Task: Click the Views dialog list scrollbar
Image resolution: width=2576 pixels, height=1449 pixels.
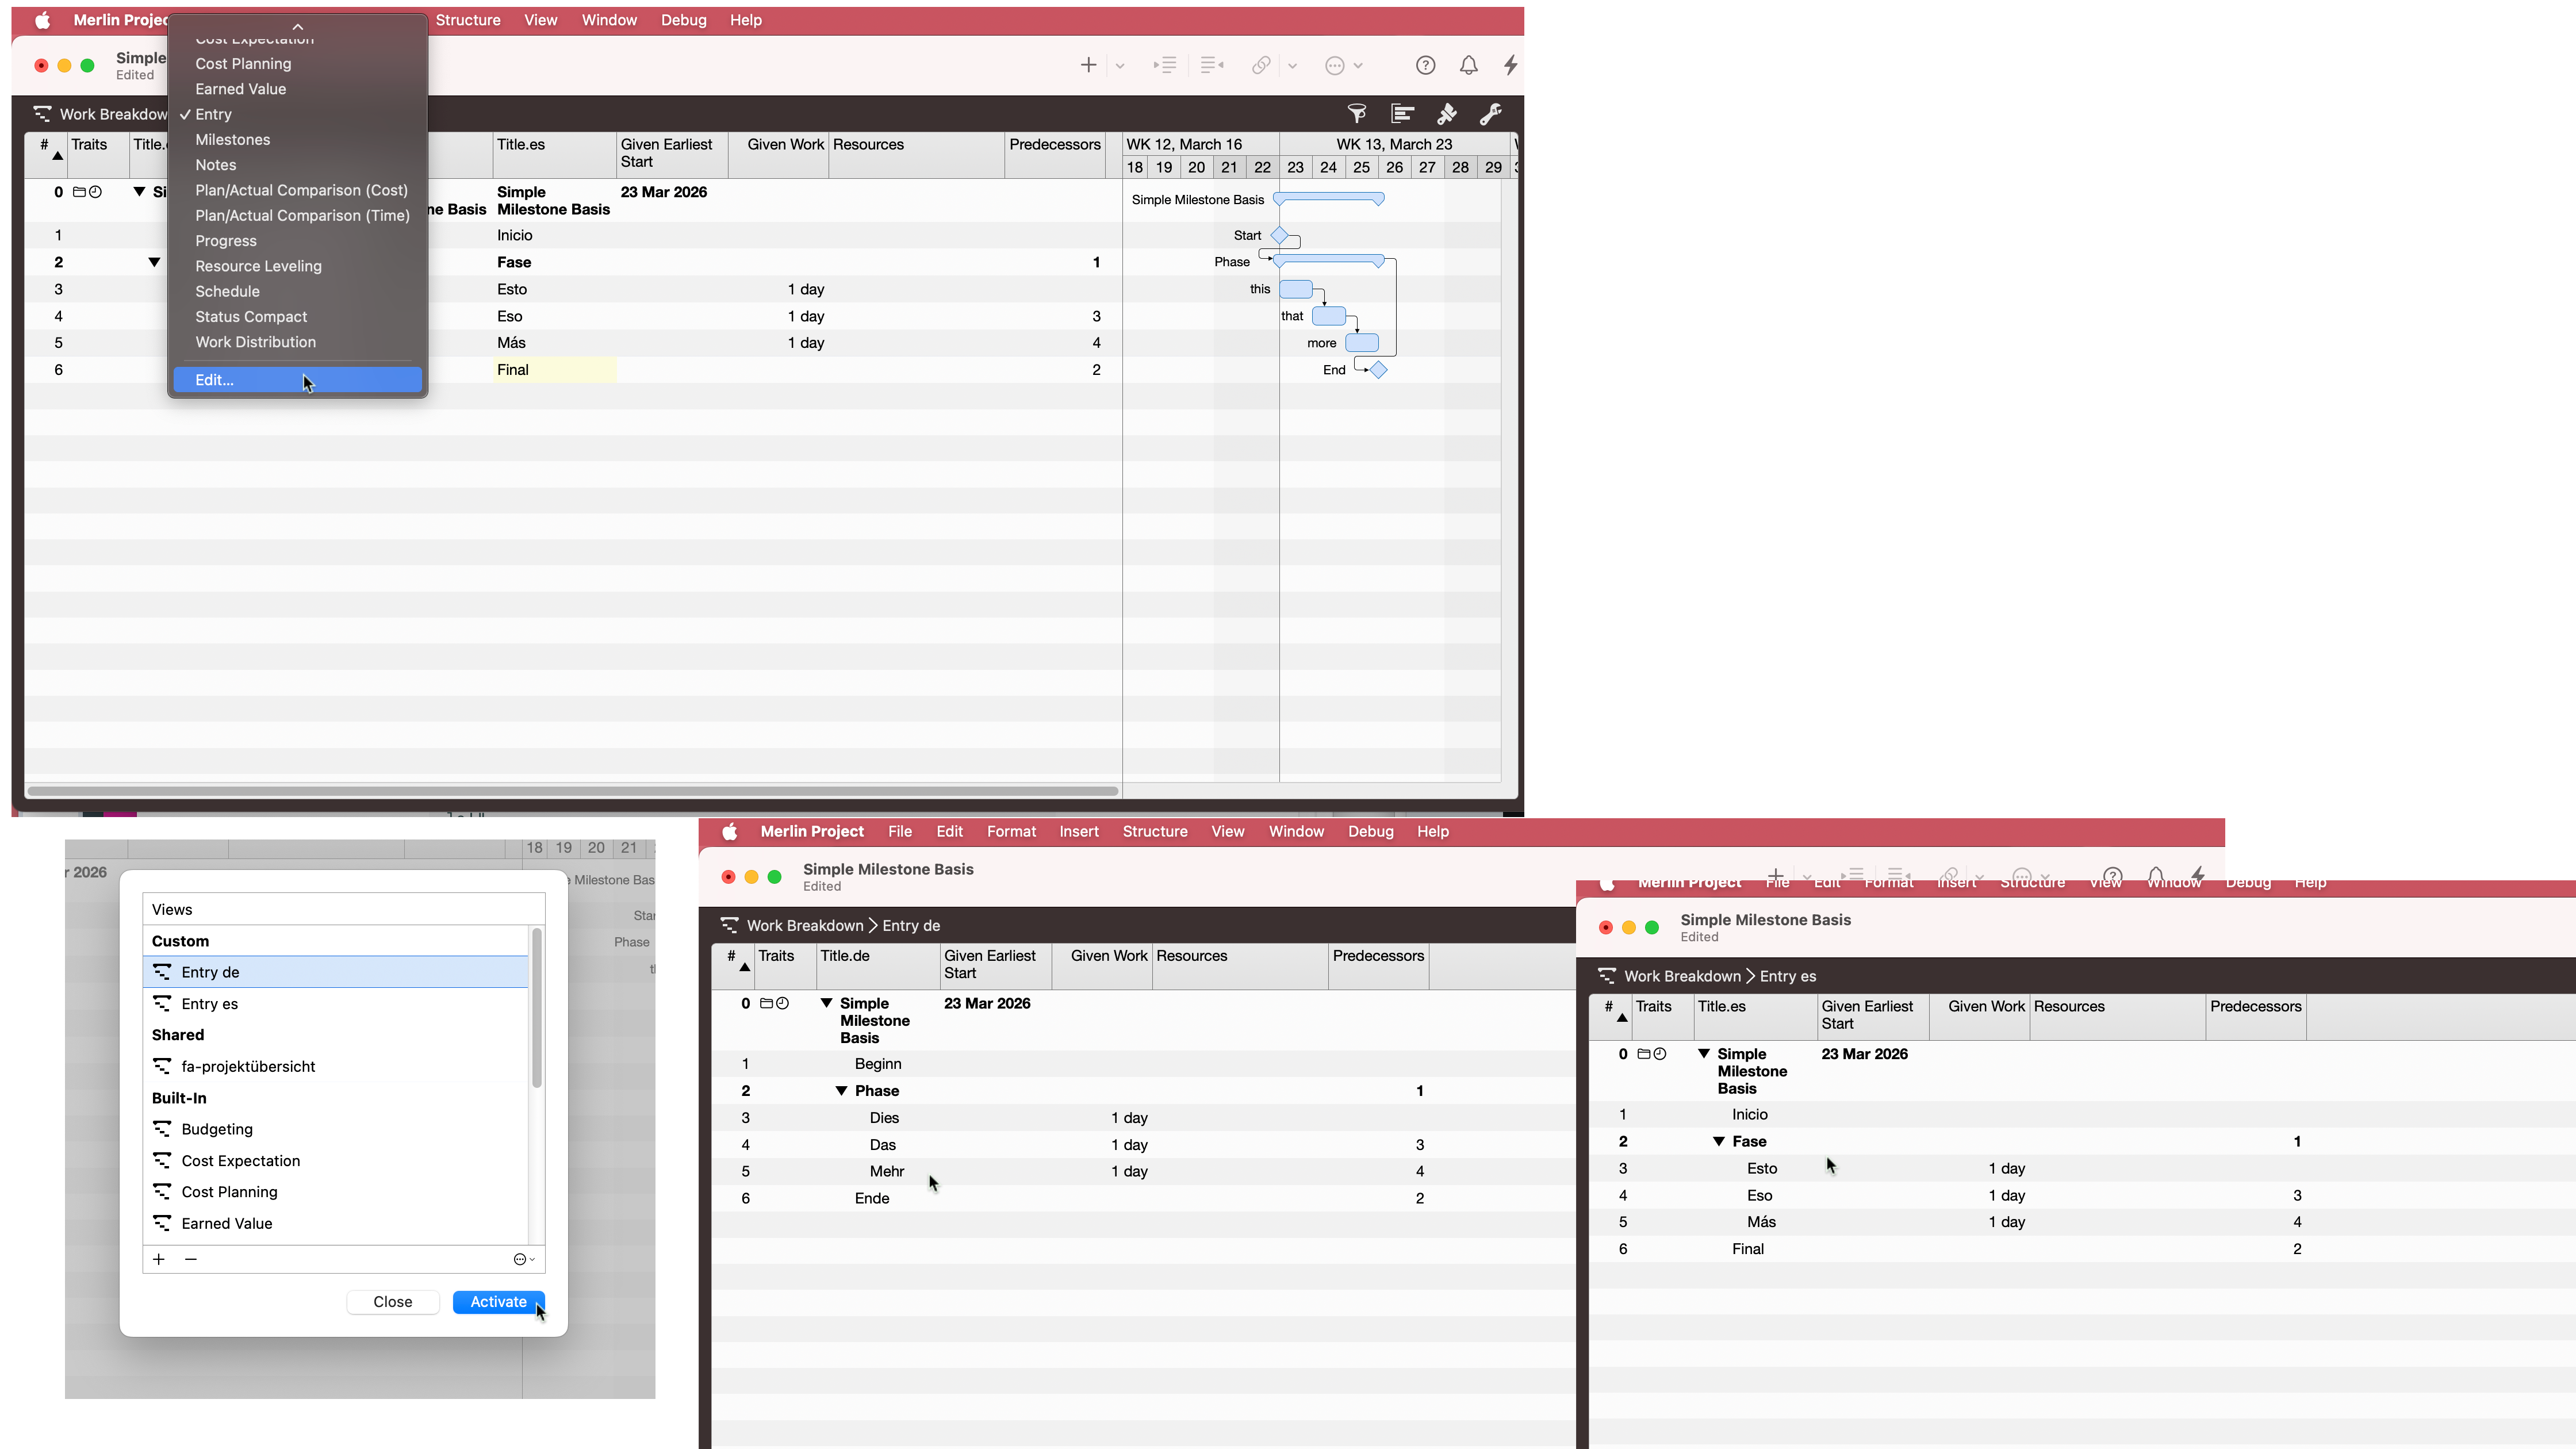Action: [x=537, y=1008]
